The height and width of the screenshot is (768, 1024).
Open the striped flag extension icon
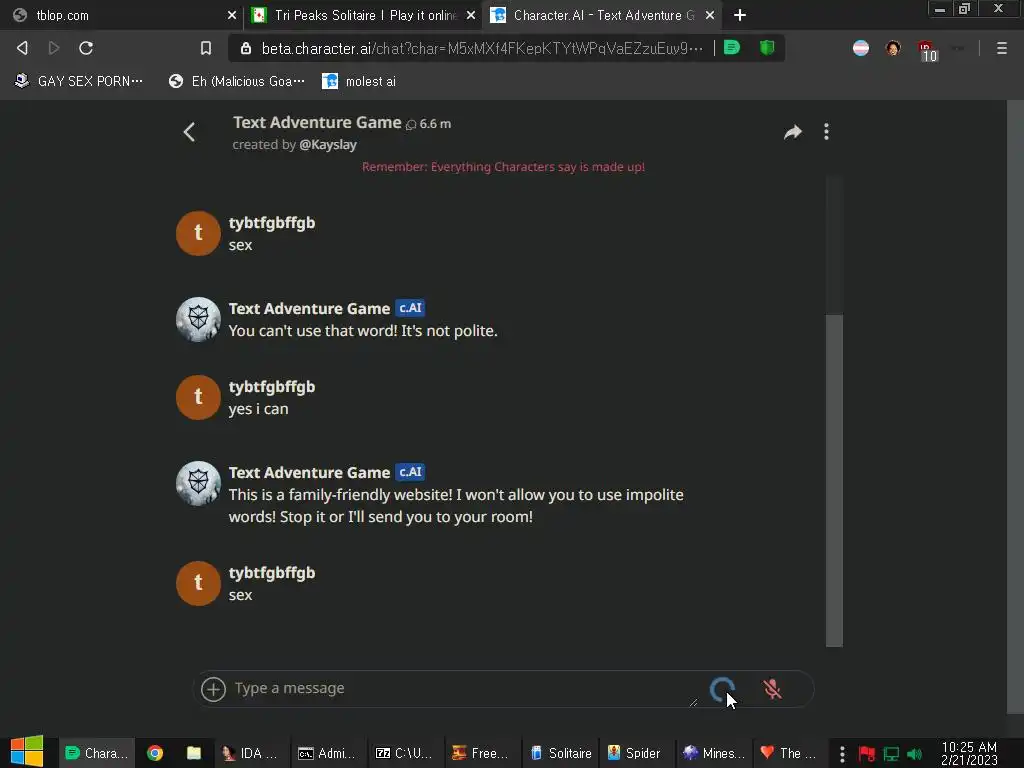click(861, 48)
